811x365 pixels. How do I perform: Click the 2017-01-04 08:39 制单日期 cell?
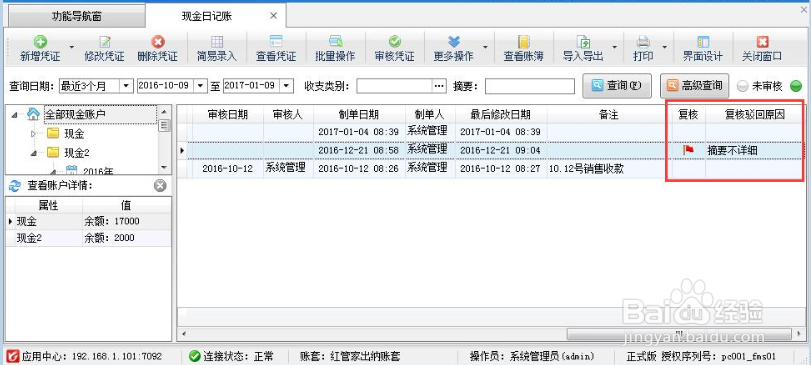(x=359, y=132)
